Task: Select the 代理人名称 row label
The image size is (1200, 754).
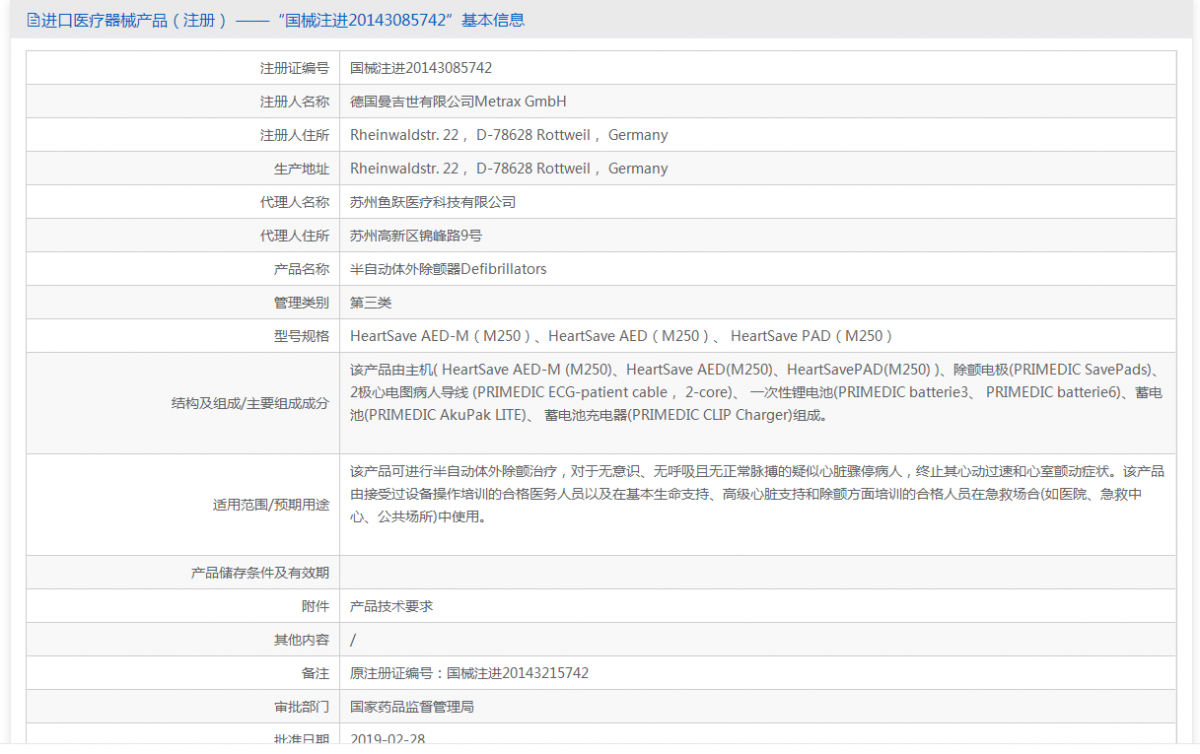Action: 294,202
